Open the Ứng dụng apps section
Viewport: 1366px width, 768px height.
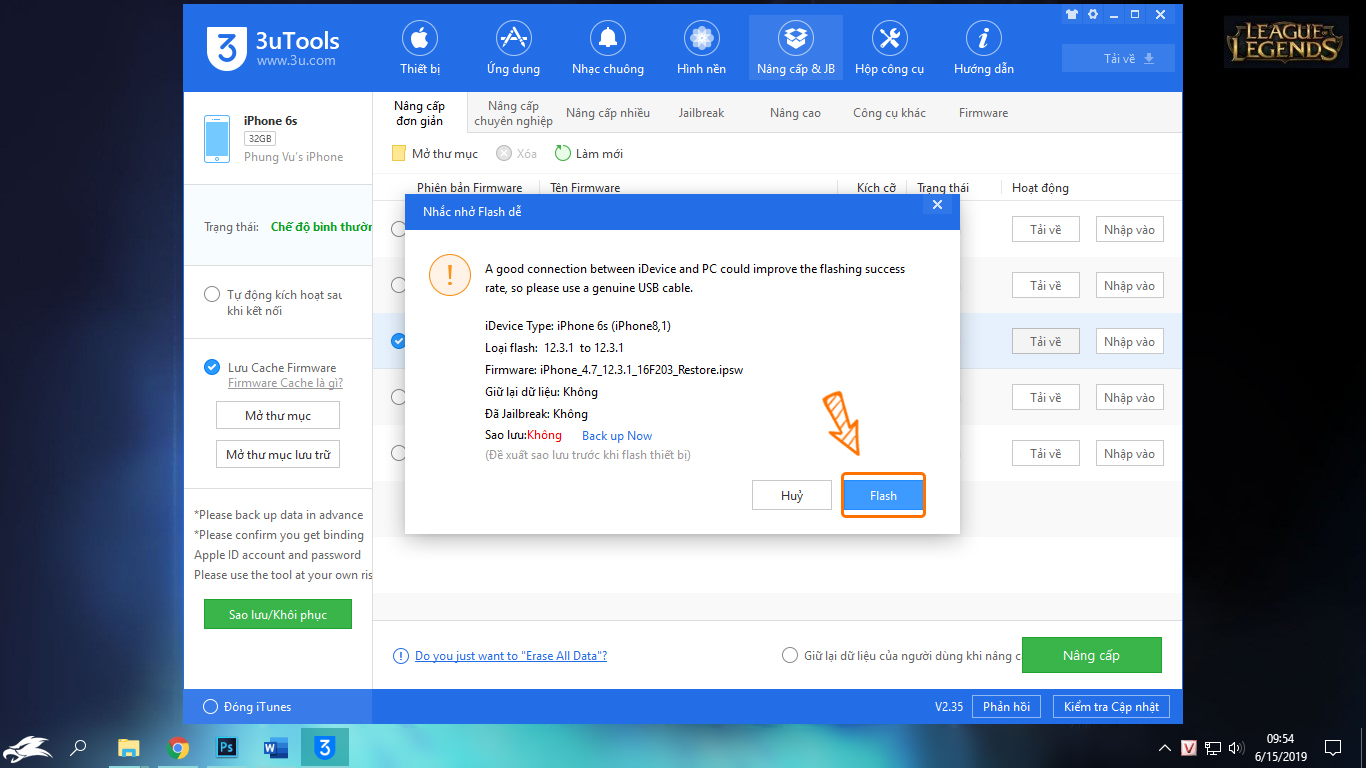click(x=513, y=49)
